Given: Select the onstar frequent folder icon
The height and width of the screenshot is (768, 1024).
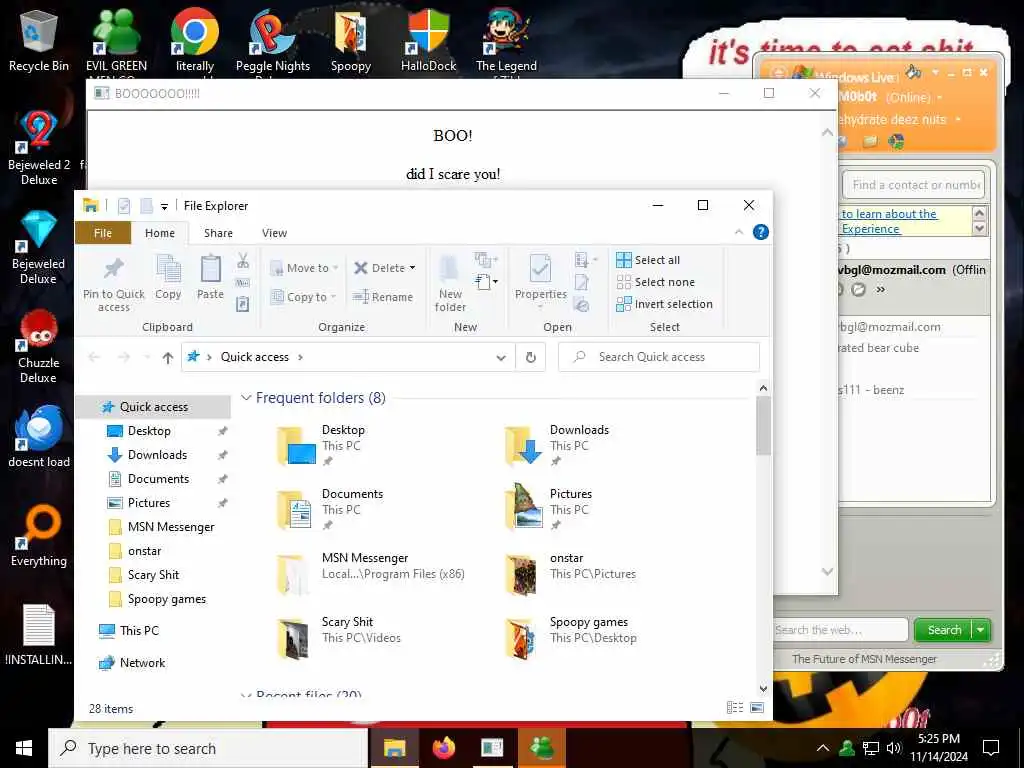Looking at the screenshot, I should pos(522,575).
